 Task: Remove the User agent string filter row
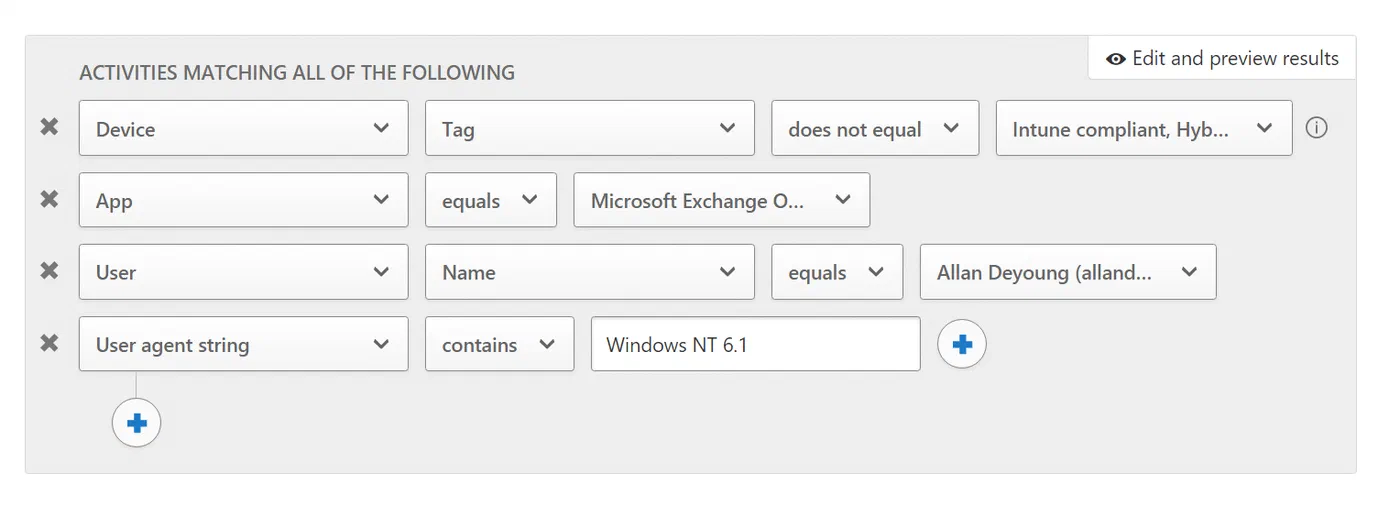[x=49, y=343]
